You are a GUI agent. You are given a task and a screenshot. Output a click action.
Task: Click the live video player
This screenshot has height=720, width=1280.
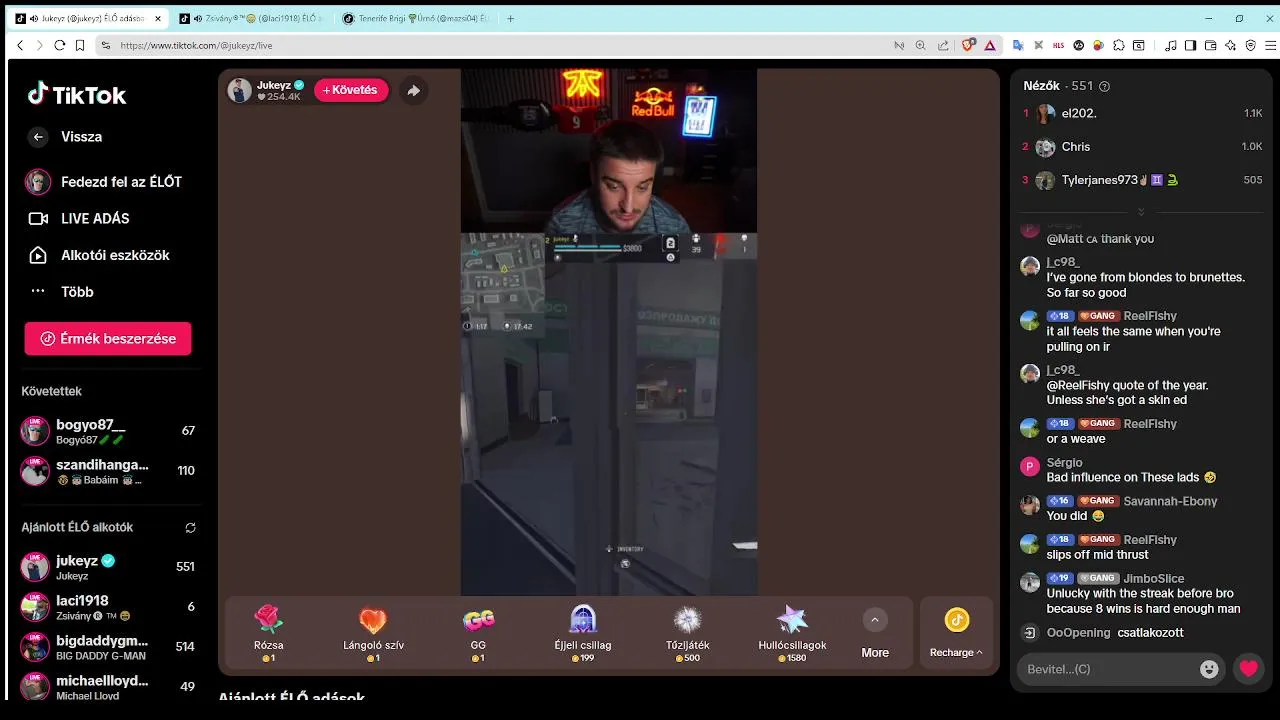tap(608, 332)
